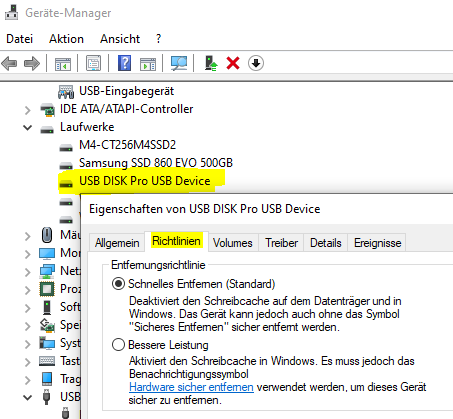Click the USB DISK Pro drive icon

66,183
